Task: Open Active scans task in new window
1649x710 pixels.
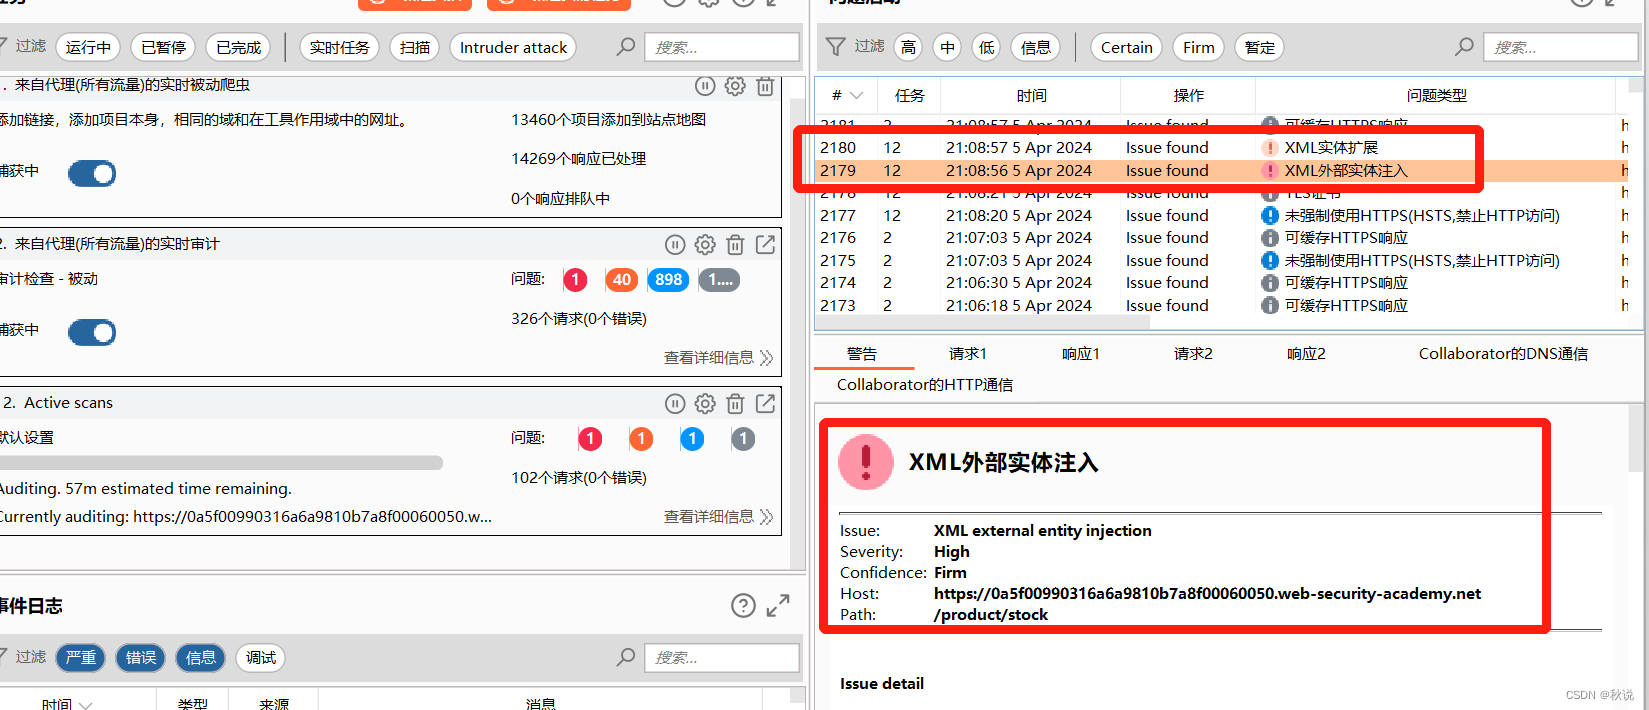Action: (765, 404)
